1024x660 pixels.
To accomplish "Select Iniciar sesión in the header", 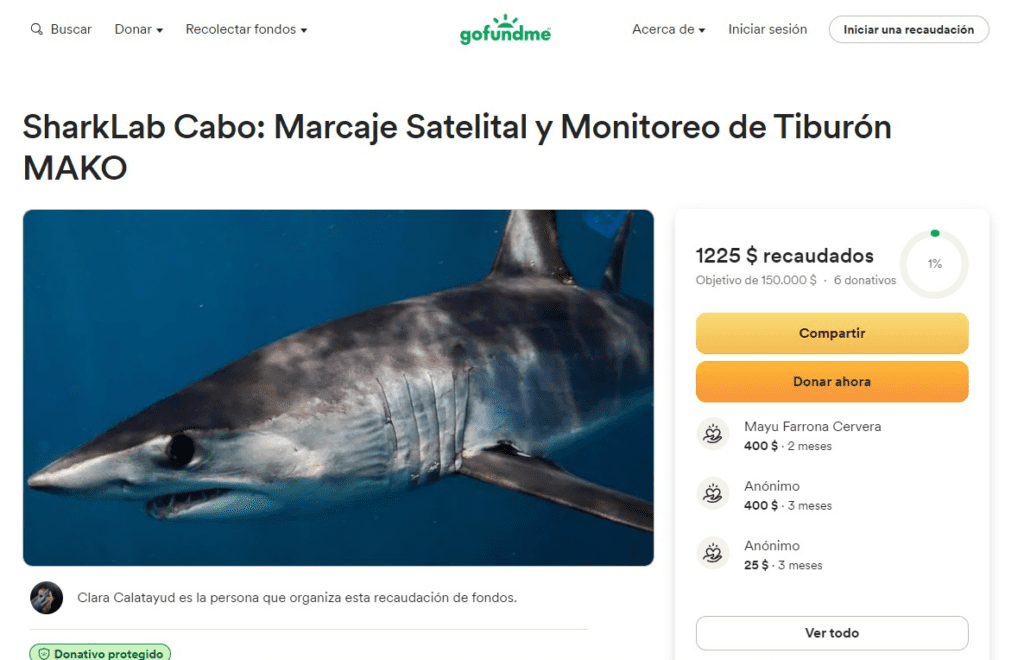I will pyautogui.click(x=767, y=29).
